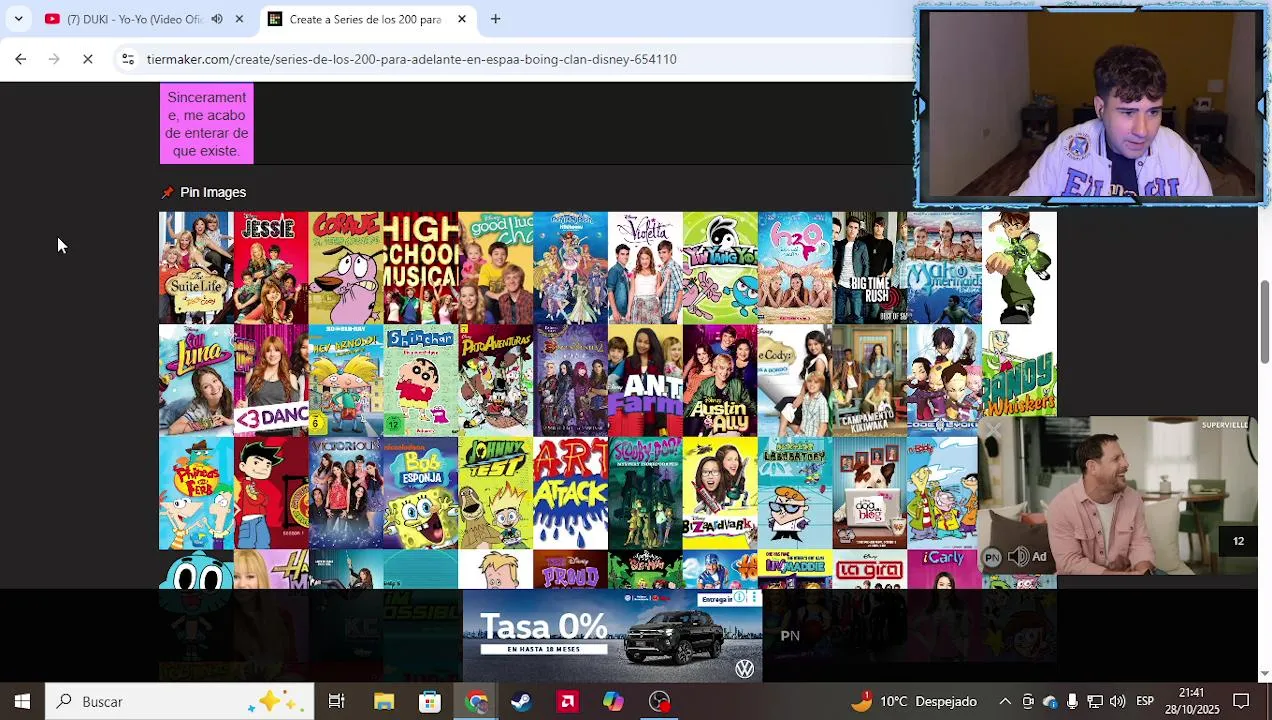
Task: Select the H2O series poster
Action: (795, 267)
